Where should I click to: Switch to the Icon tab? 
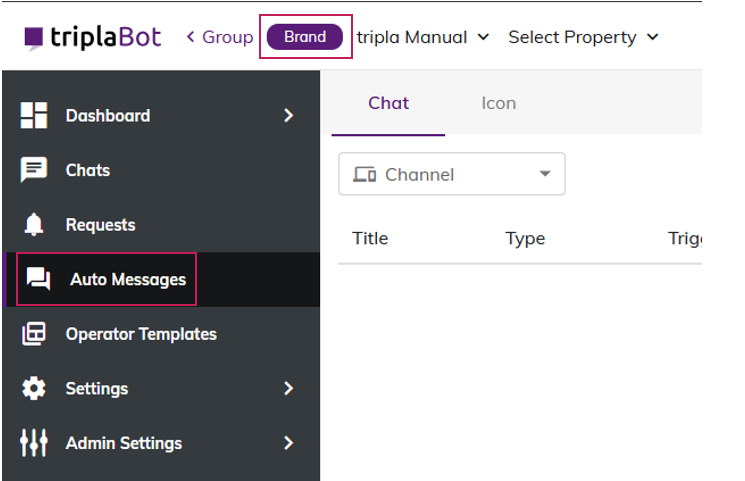[498, 103]
